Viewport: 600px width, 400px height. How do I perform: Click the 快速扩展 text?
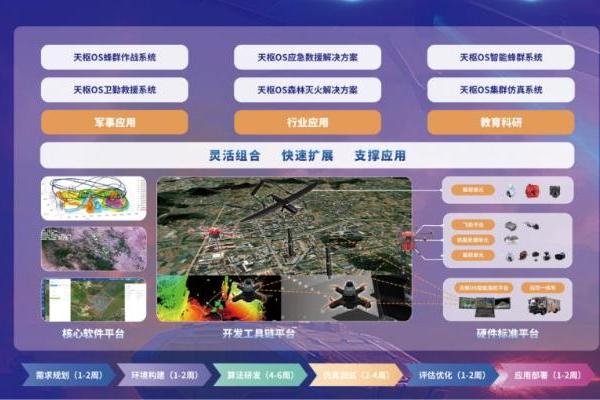tap(307, 156)
